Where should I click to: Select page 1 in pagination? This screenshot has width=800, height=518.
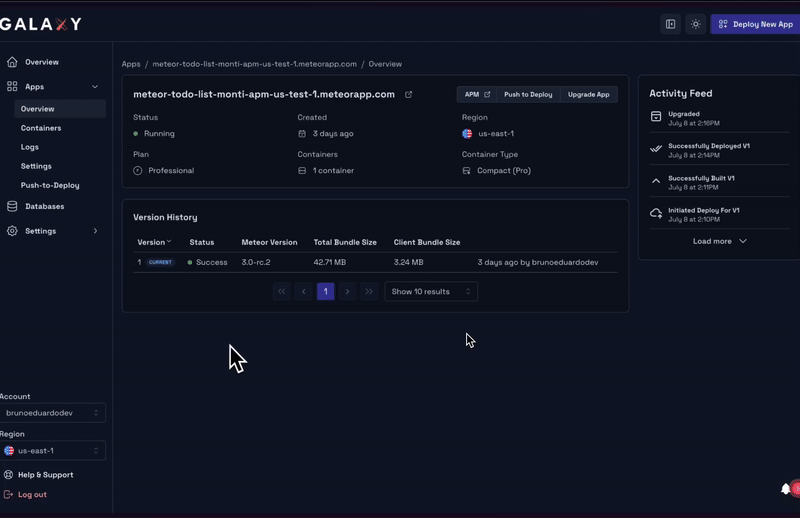pos(326,291)
